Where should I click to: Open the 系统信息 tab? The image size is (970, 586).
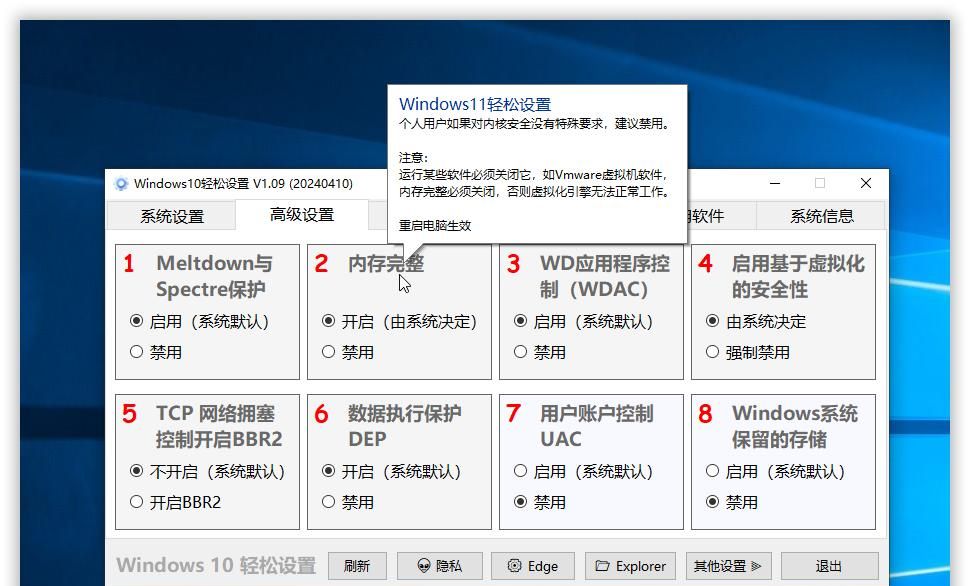820,215
